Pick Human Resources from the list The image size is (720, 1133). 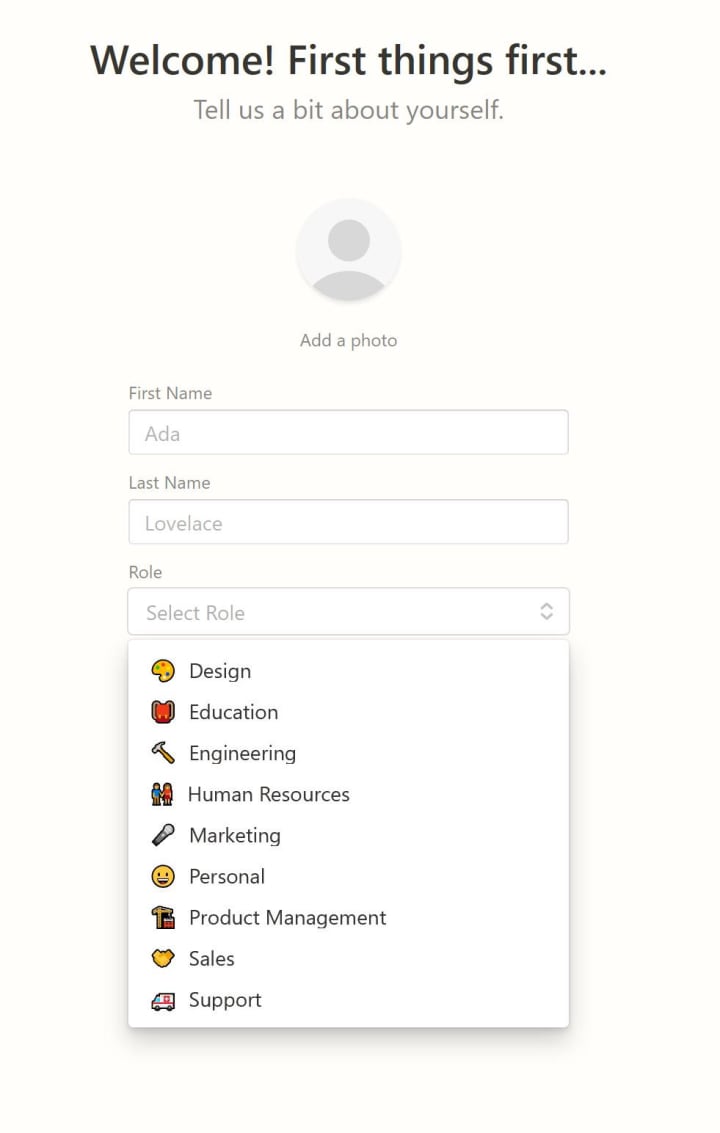[x=268, y=794]
